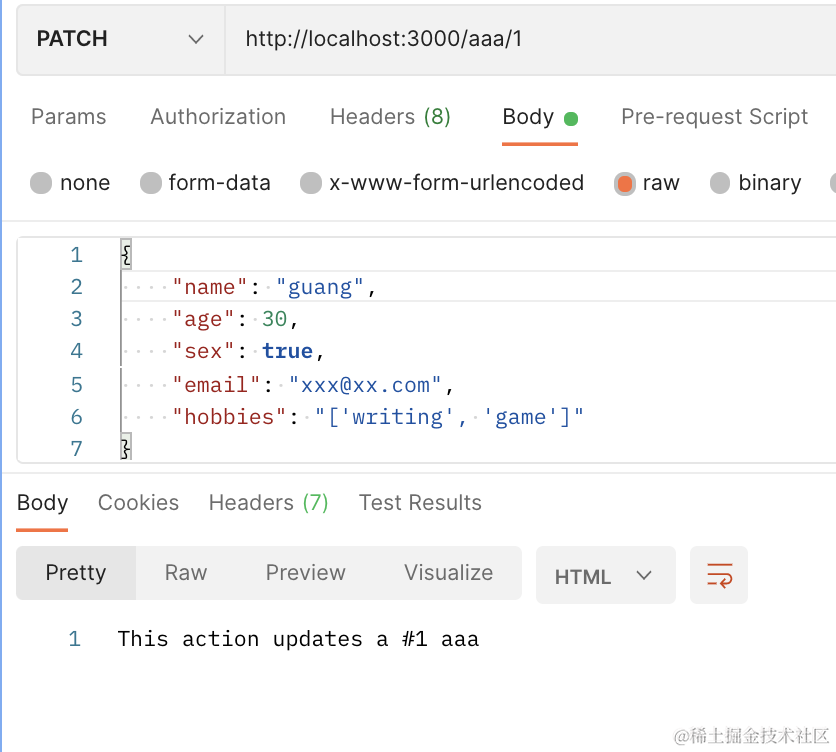Toggle the response line wrap icon
The height and width of the screenshot is (752, 836).
click(719, 575)
